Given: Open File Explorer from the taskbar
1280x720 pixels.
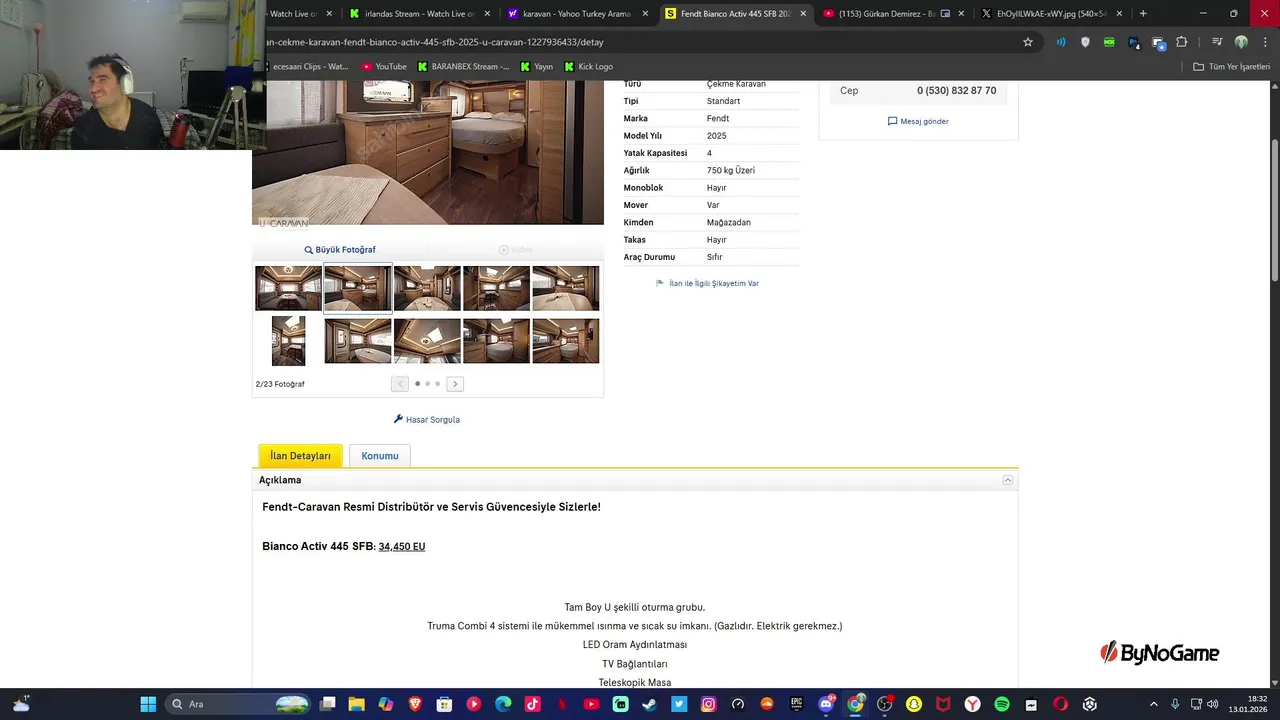Looking at the screenshot, I should click(356, 704).
